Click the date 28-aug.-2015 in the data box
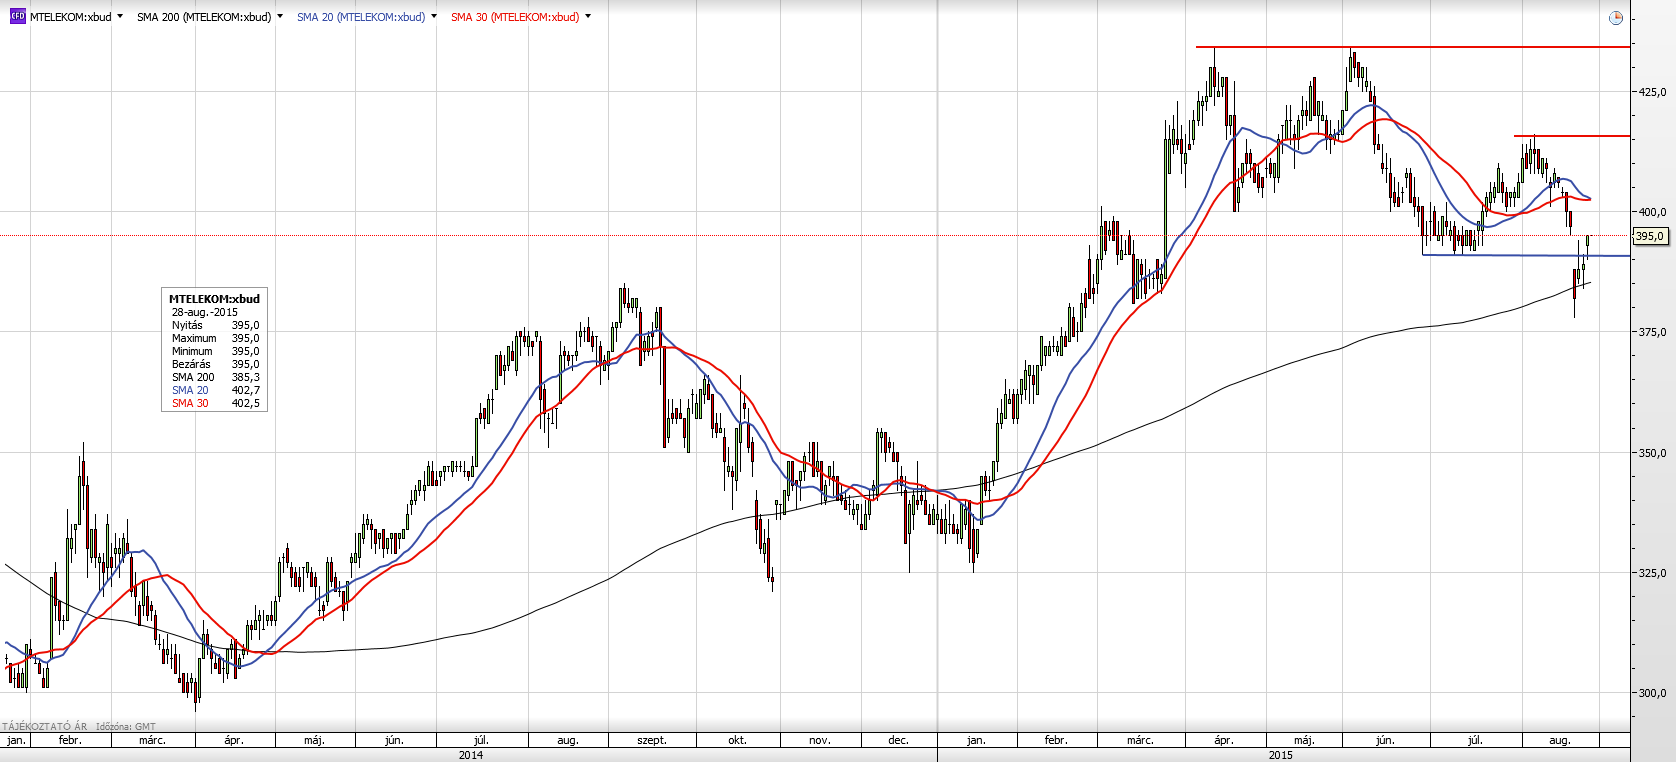1676x762 pixels. [x=205, y=312]
